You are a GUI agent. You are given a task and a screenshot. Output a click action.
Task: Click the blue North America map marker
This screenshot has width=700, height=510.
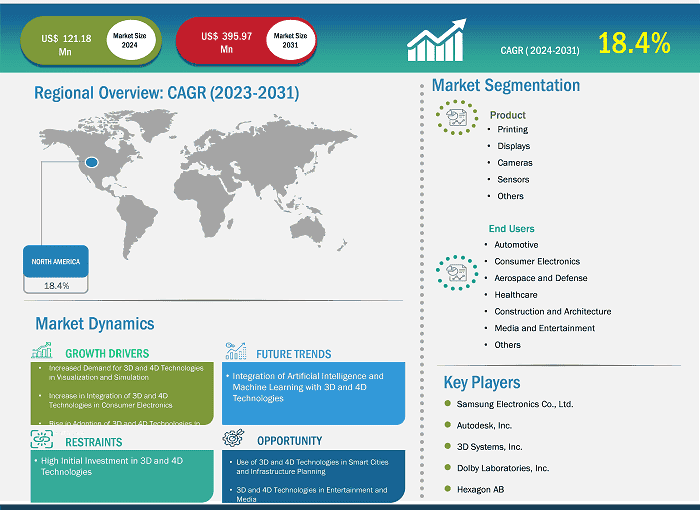(x=92, y=162)
